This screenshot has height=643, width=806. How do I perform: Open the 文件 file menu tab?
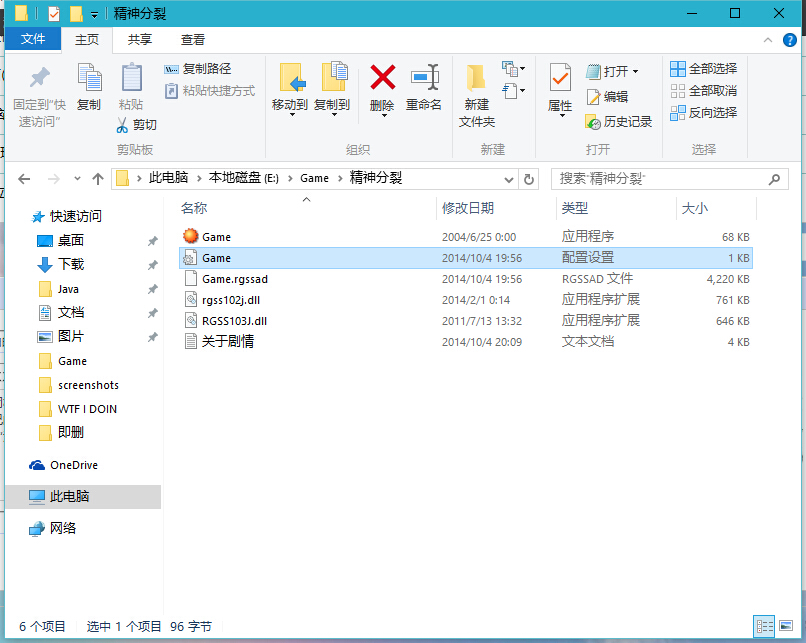(33, 40)
